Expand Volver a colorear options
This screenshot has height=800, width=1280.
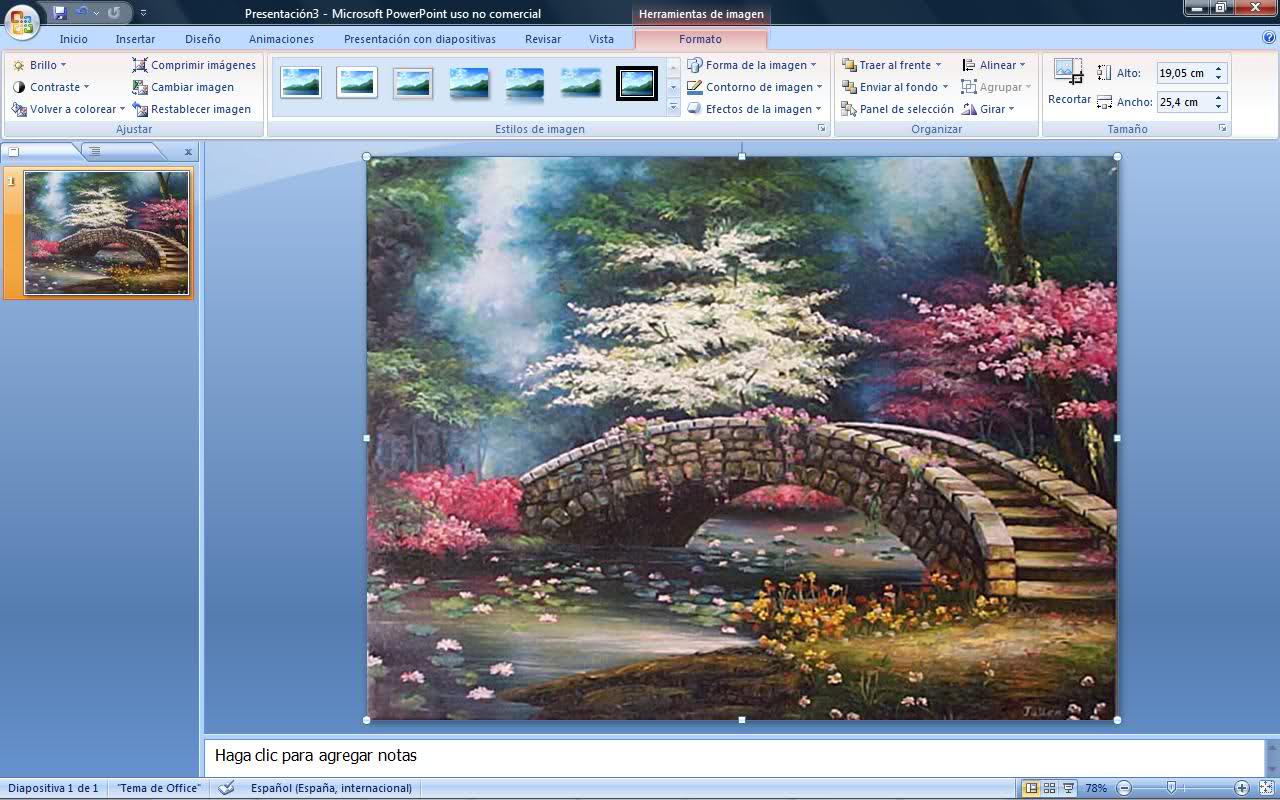(68, 109)
